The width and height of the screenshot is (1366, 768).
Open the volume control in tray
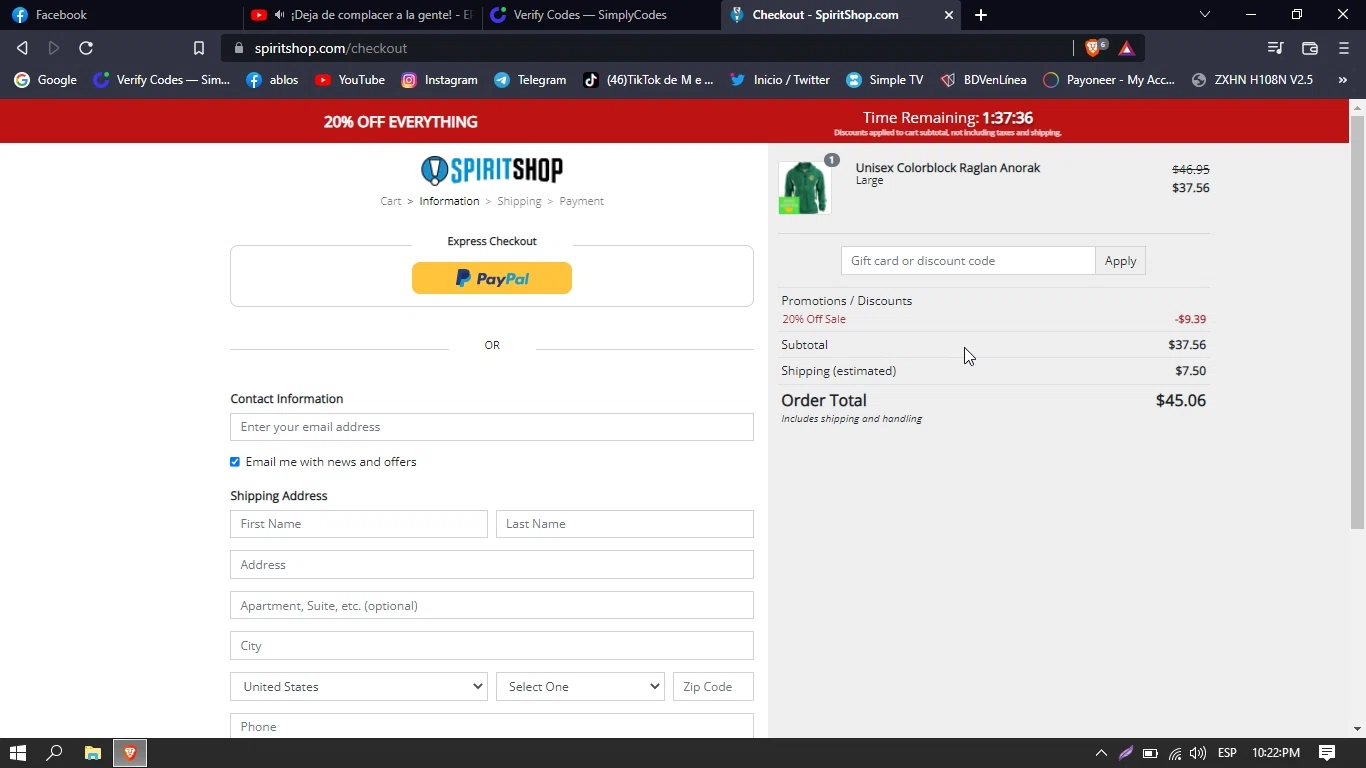[1198, 753]
